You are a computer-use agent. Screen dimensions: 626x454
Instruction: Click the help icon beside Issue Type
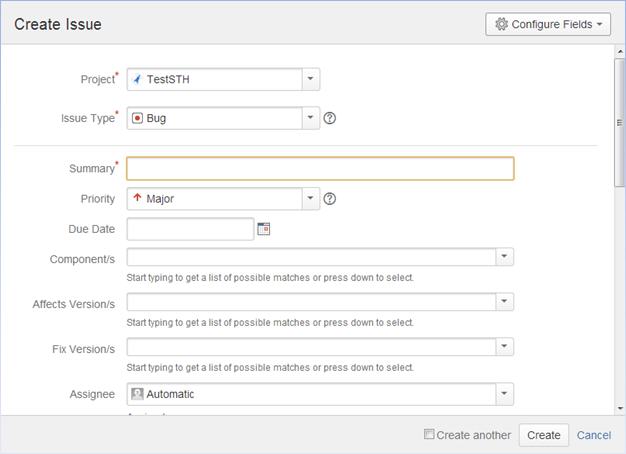(330, 118)
